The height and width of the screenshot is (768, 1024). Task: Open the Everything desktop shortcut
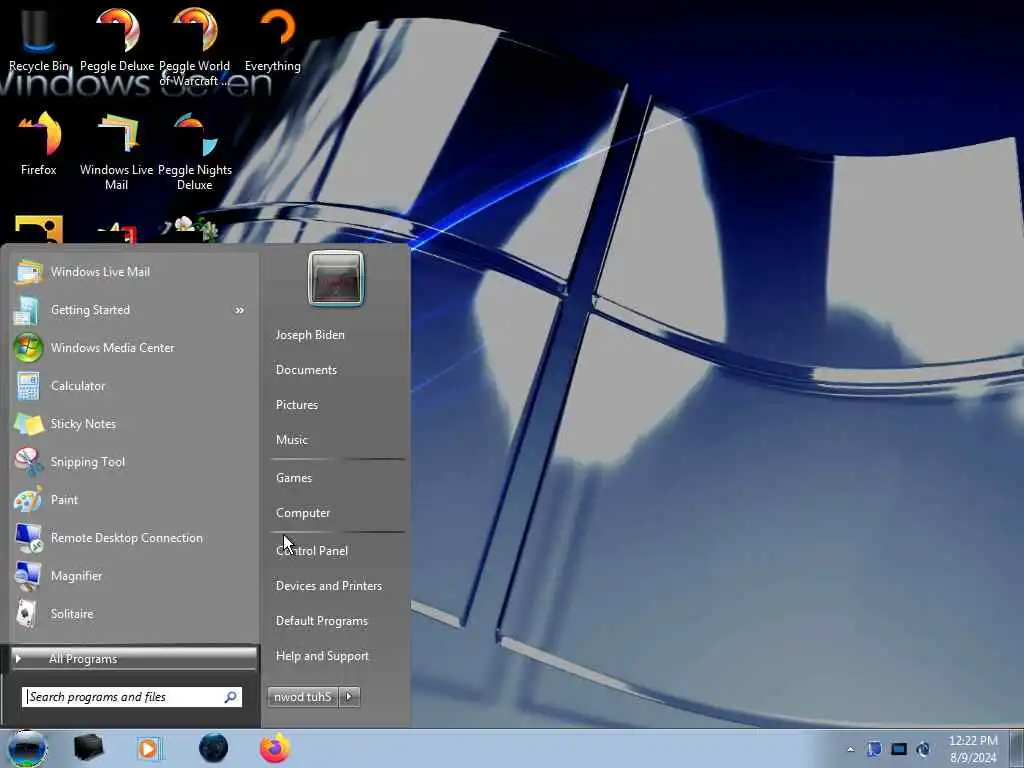point(273,39)
